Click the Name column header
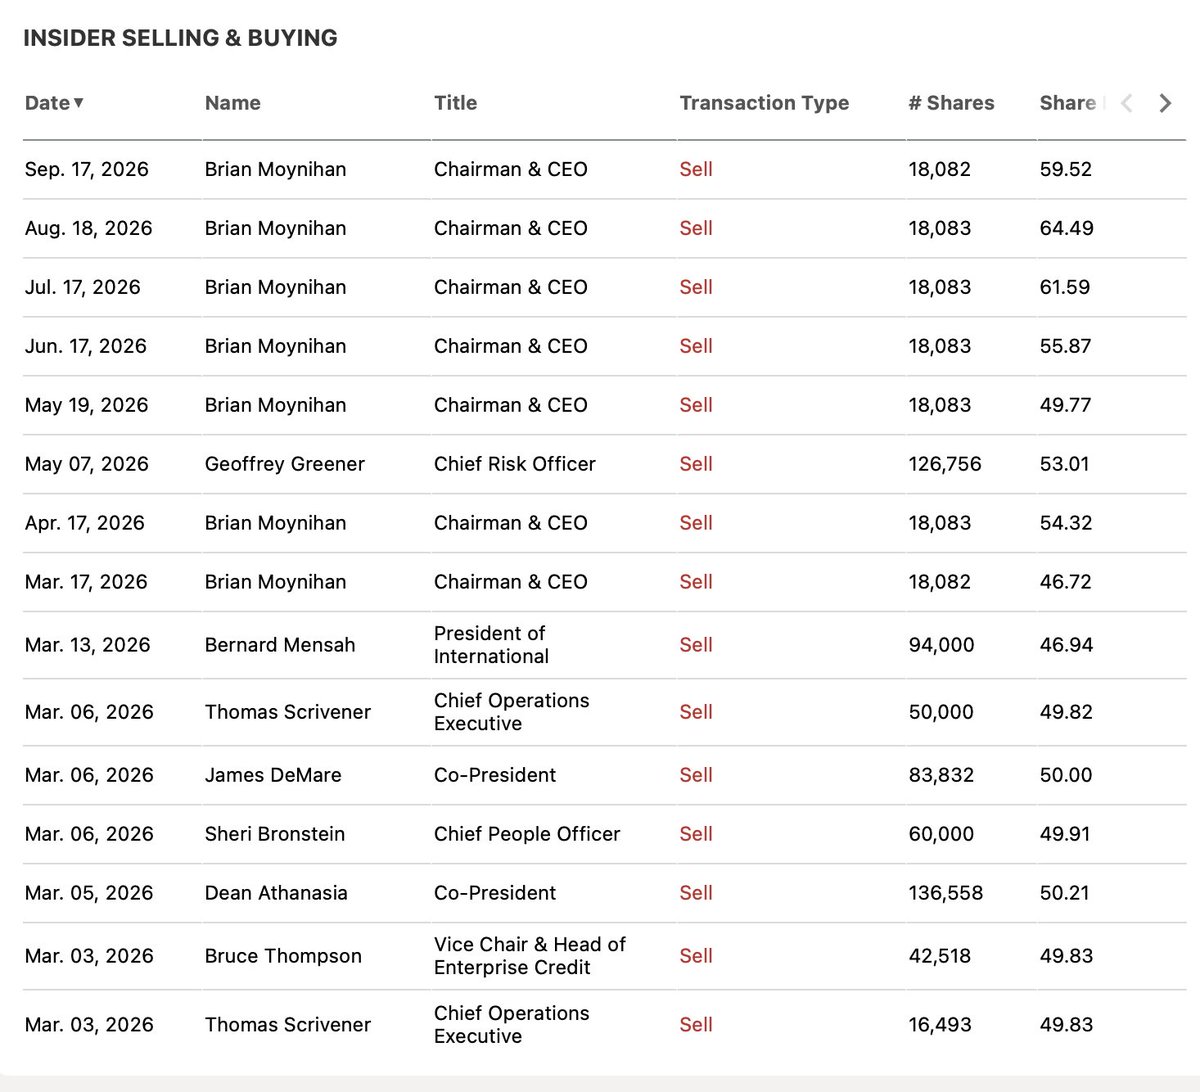The image size is (1200, 1092). [x=232, y=103]
